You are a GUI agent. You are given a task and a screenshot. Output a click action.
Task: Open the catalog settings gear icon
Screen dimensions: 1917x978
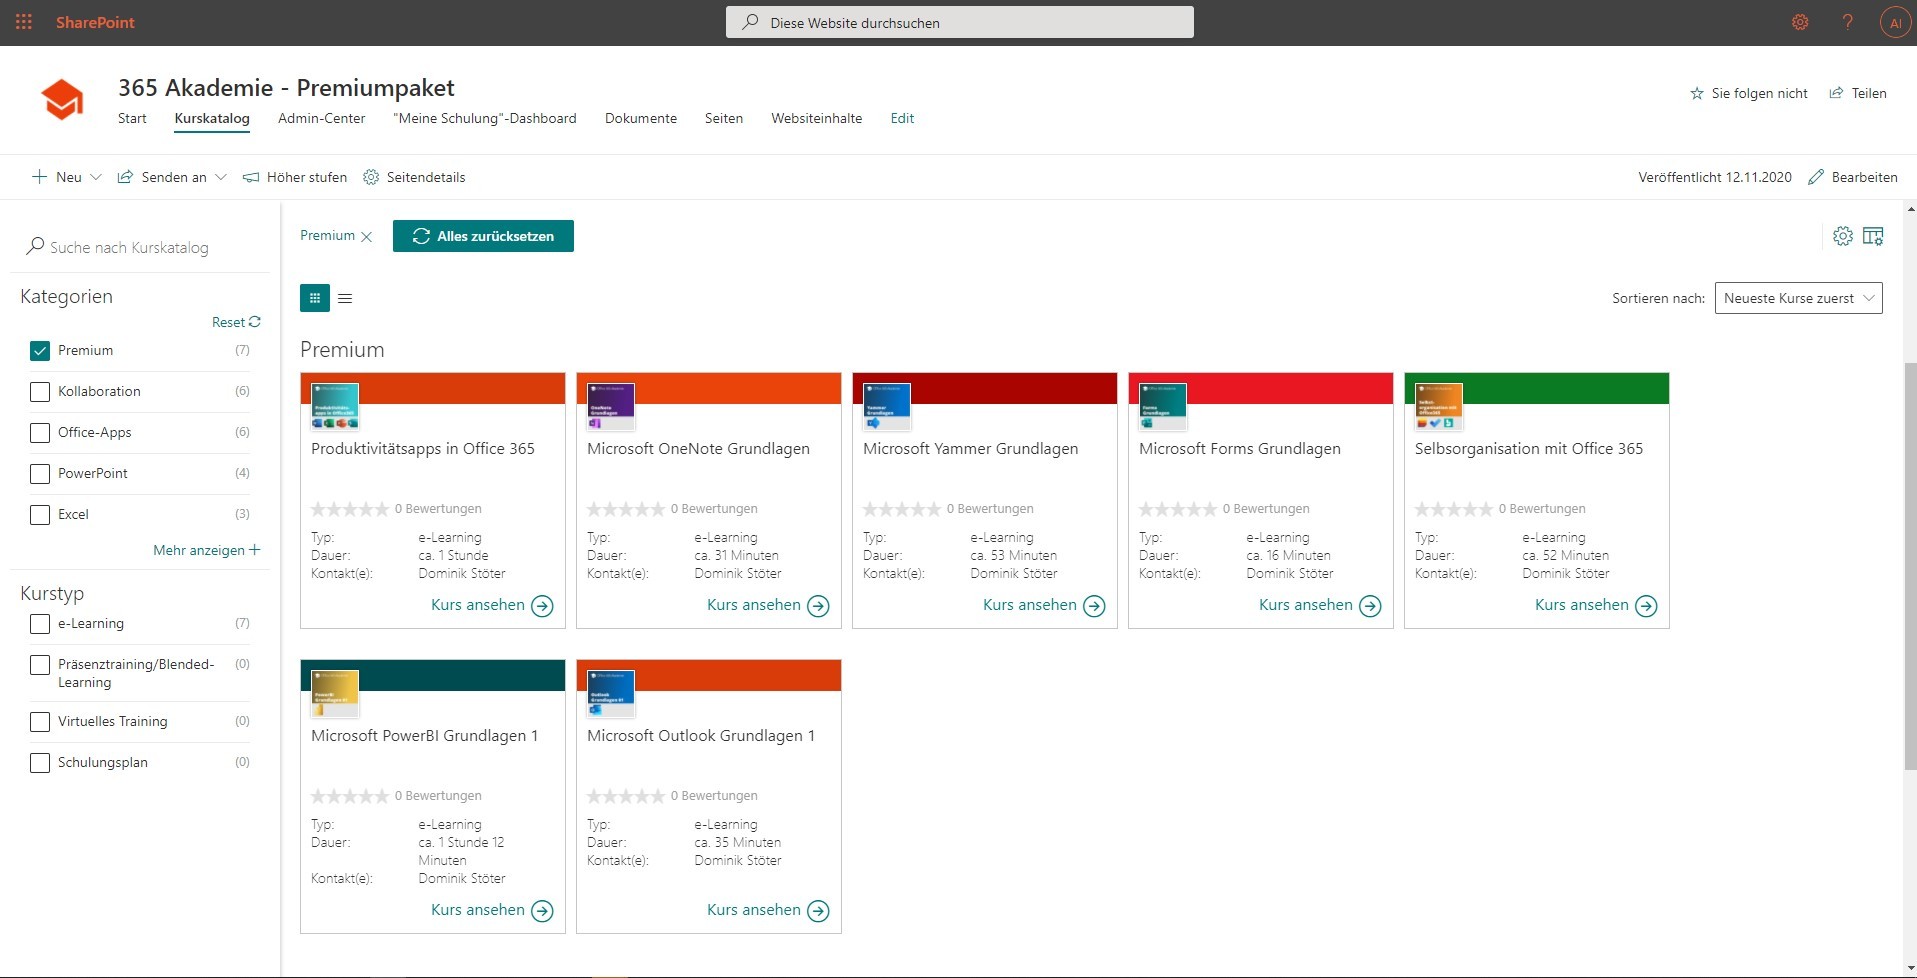tap(1843, 236)
